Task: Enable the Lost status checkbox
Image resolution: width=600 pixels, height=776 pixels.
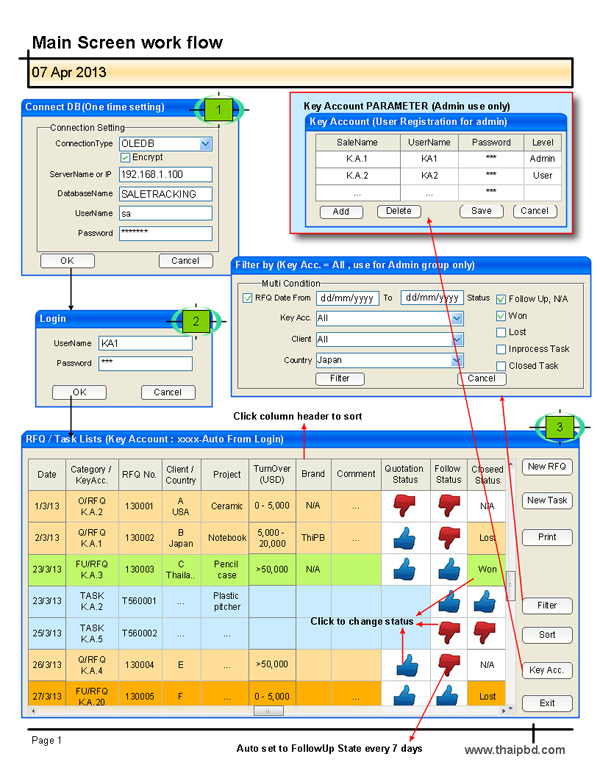Action: coord(500,332)
